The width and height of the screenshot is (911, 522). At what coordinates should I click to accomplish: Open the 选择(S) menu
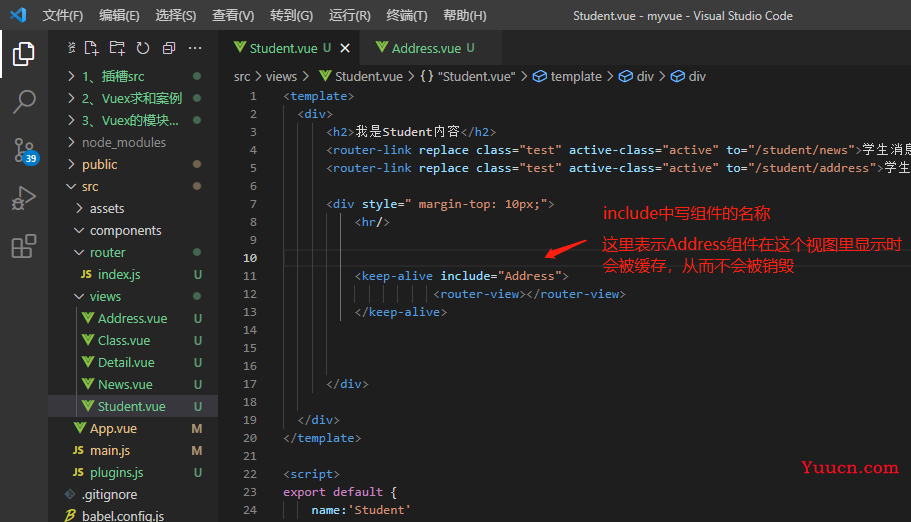(x=175, y=15)
